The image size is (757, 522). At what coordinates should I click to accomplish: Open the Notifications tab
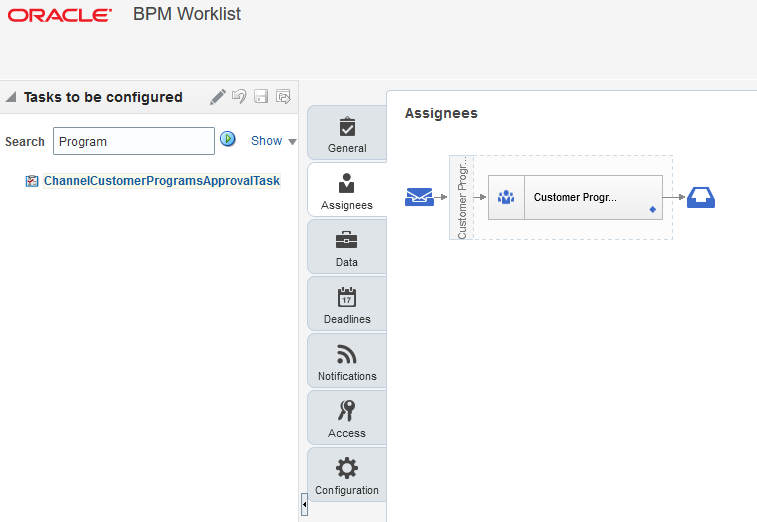click(x=347, y=361)
